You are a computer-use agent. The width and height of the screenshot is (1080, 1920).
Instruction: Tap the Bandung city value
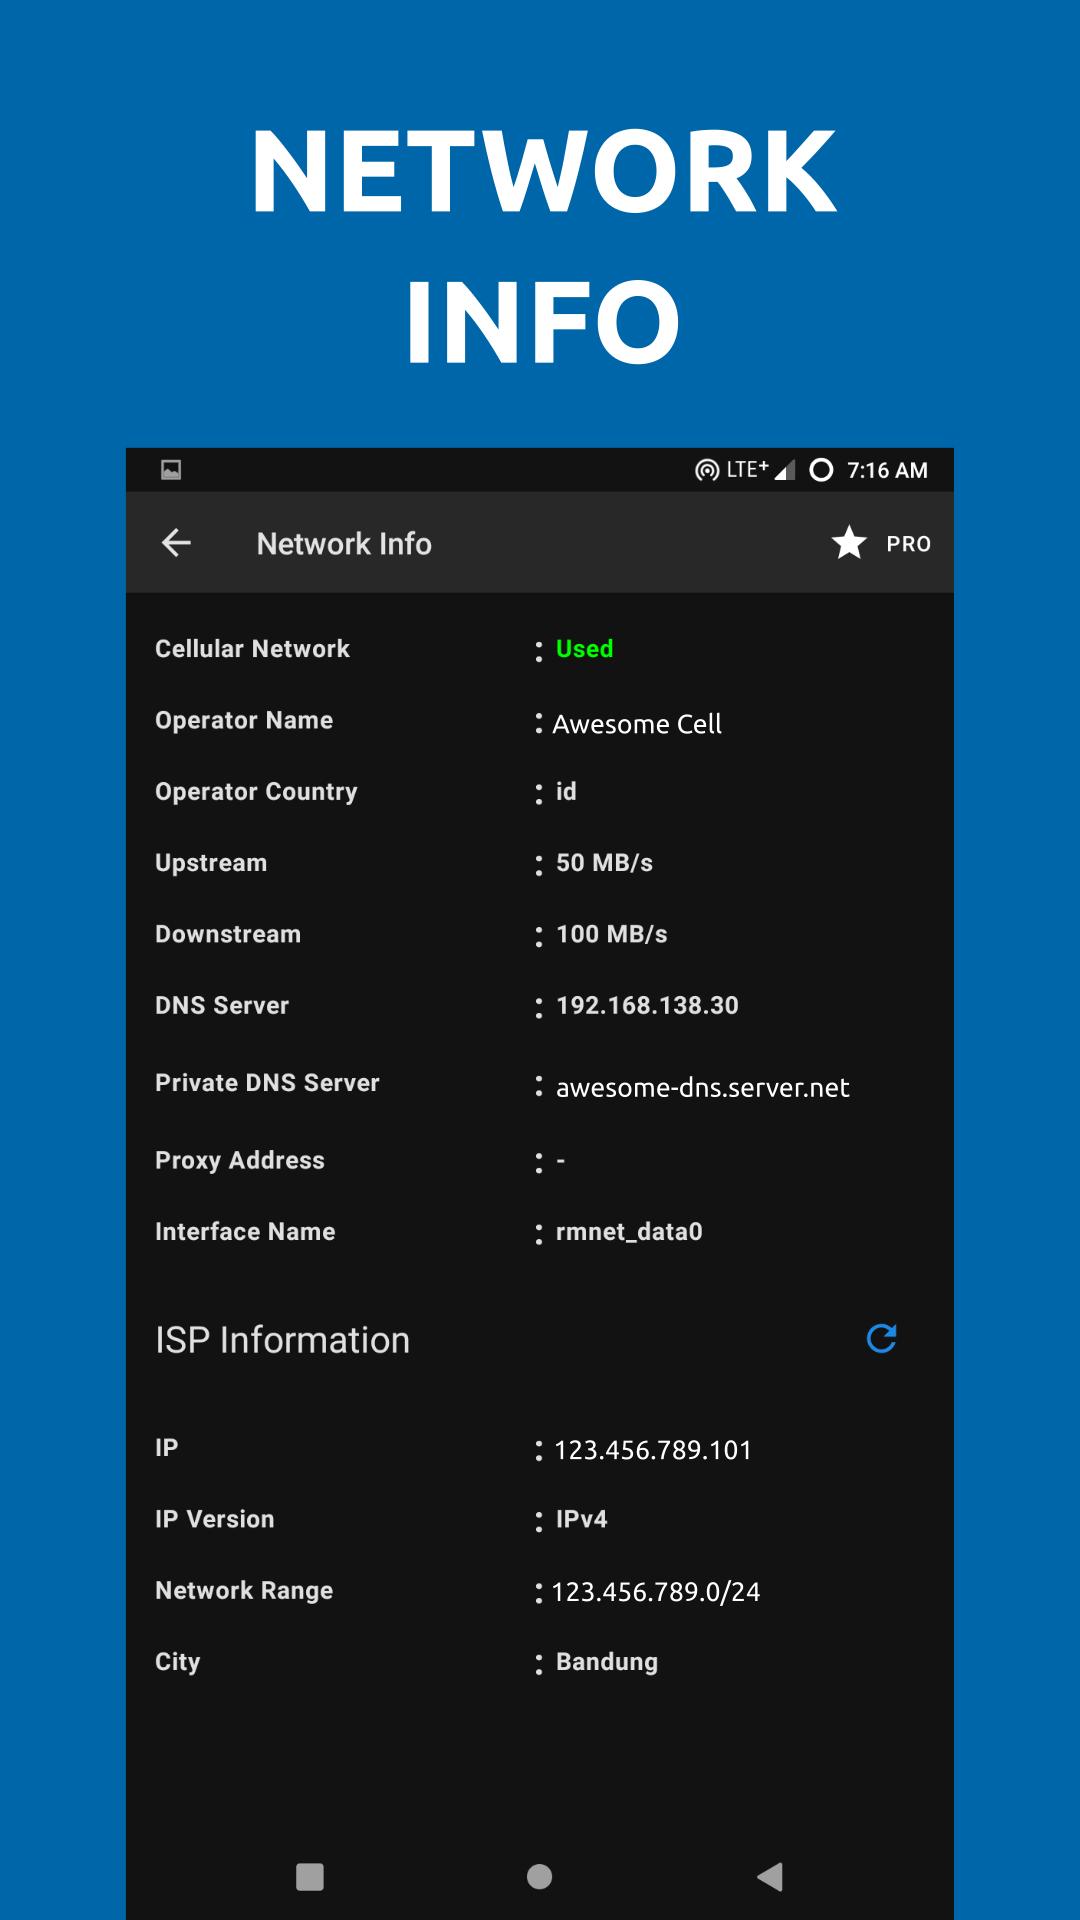607,1662
